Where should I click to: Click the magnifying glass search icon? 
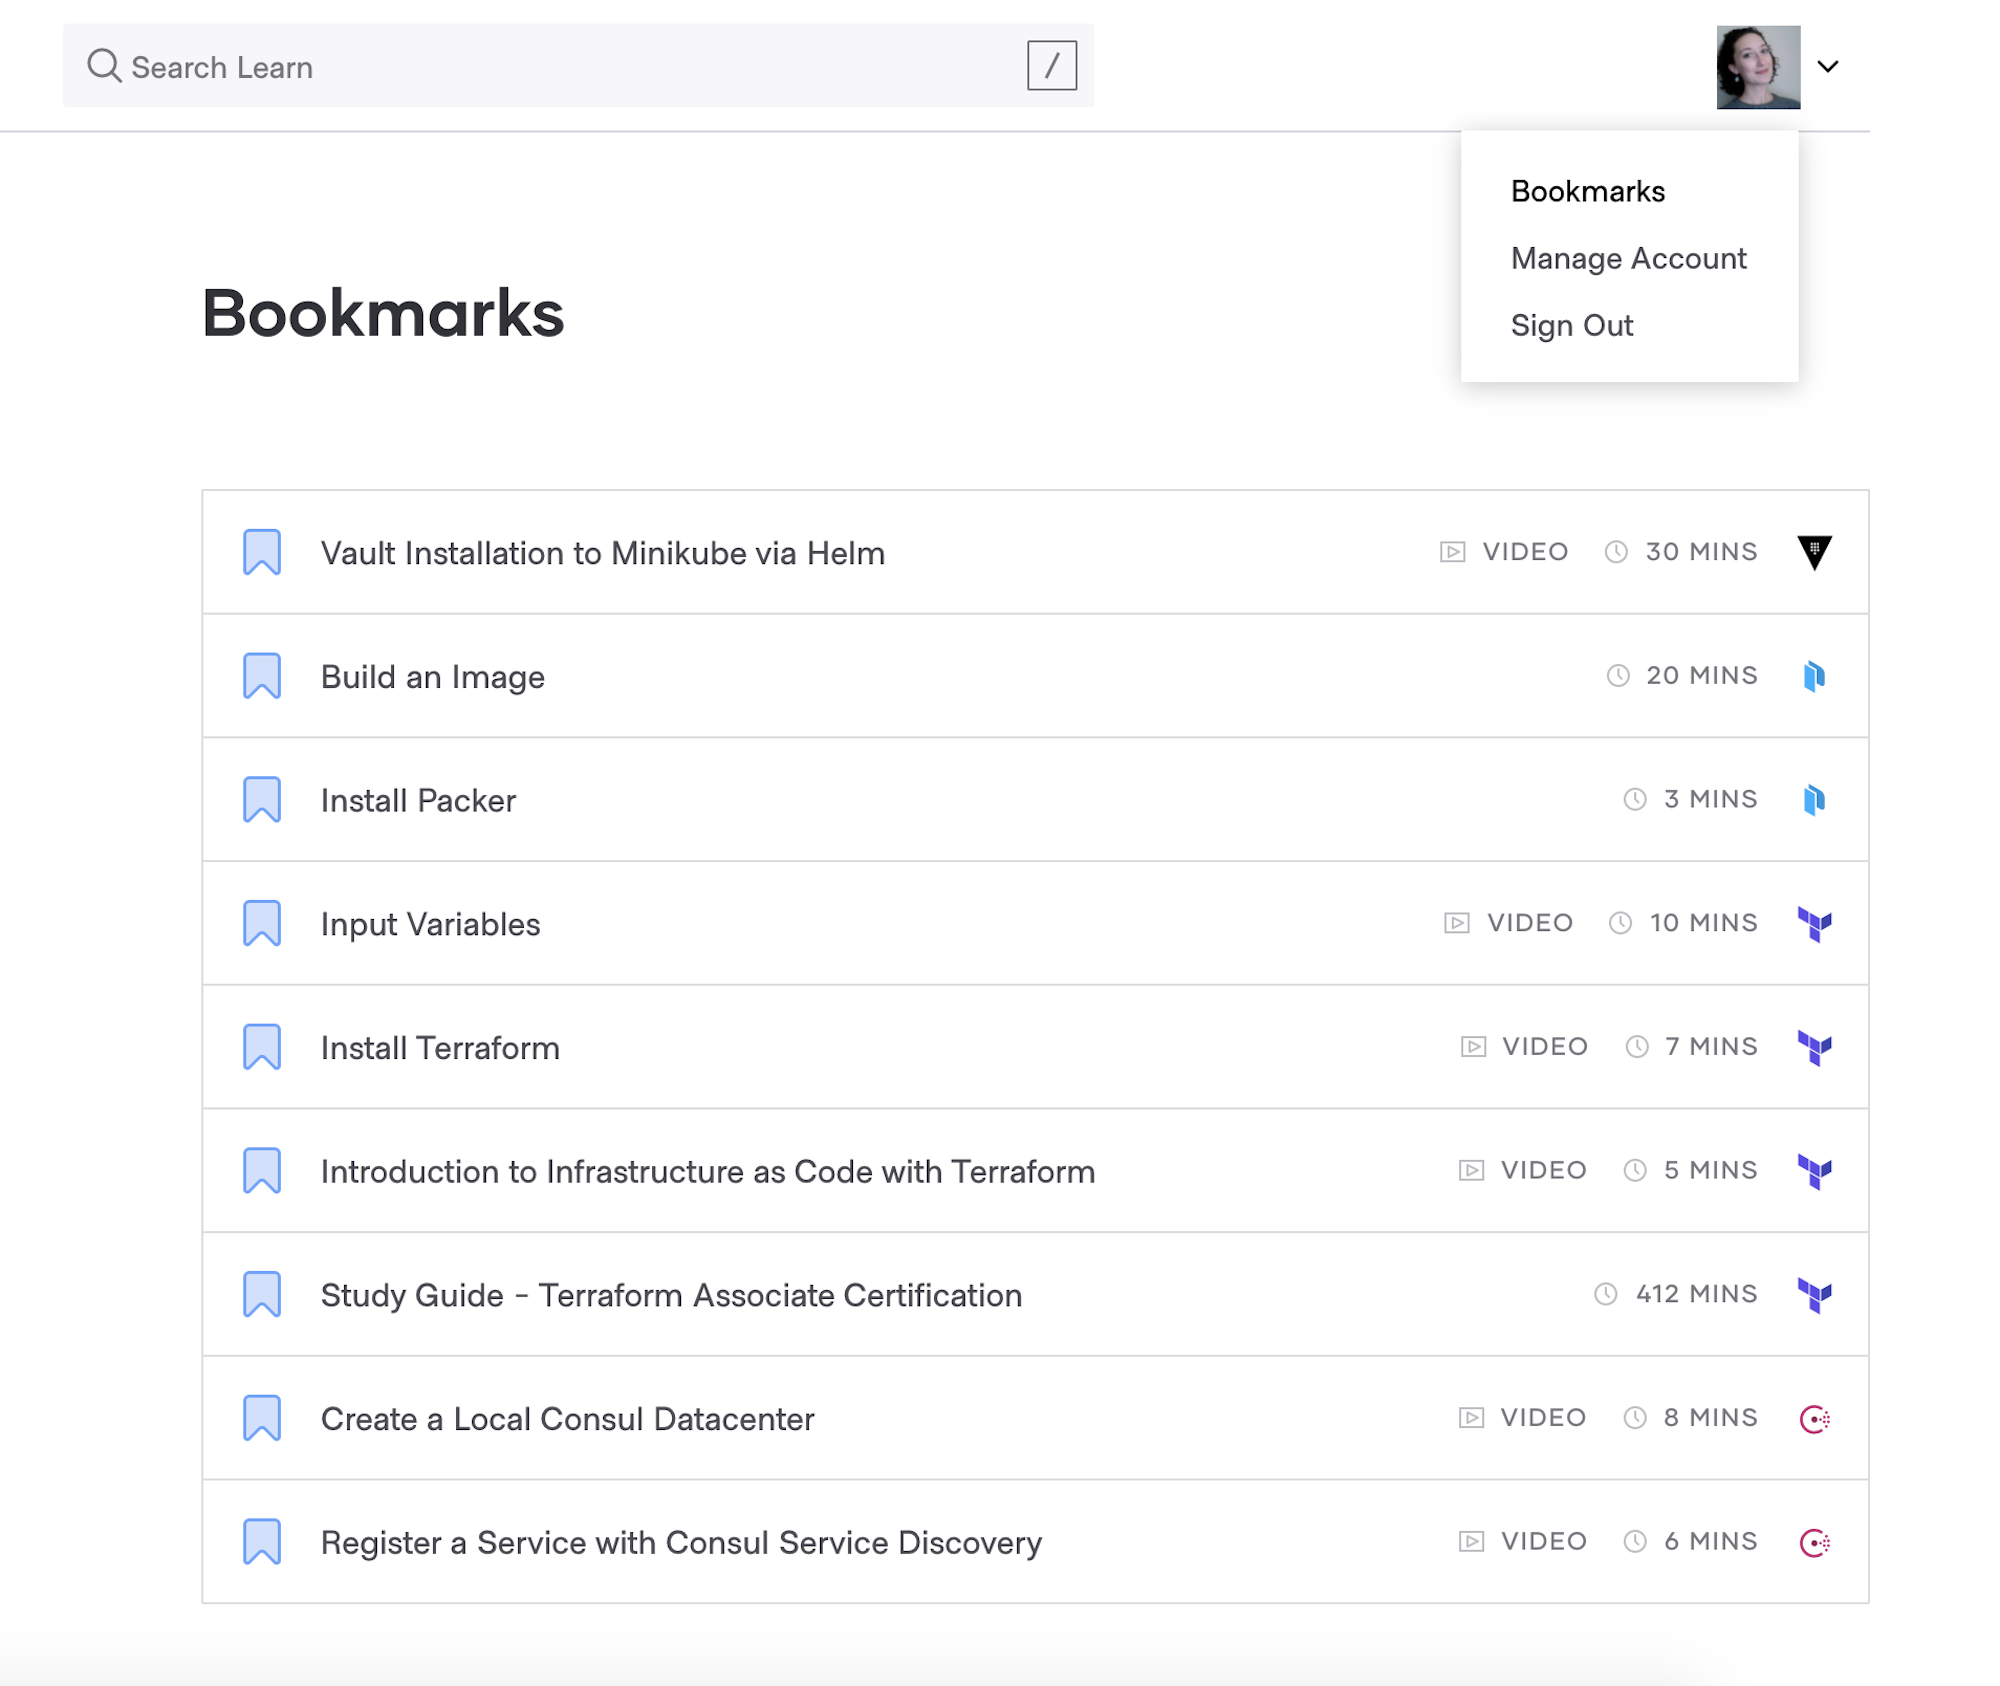104,66
